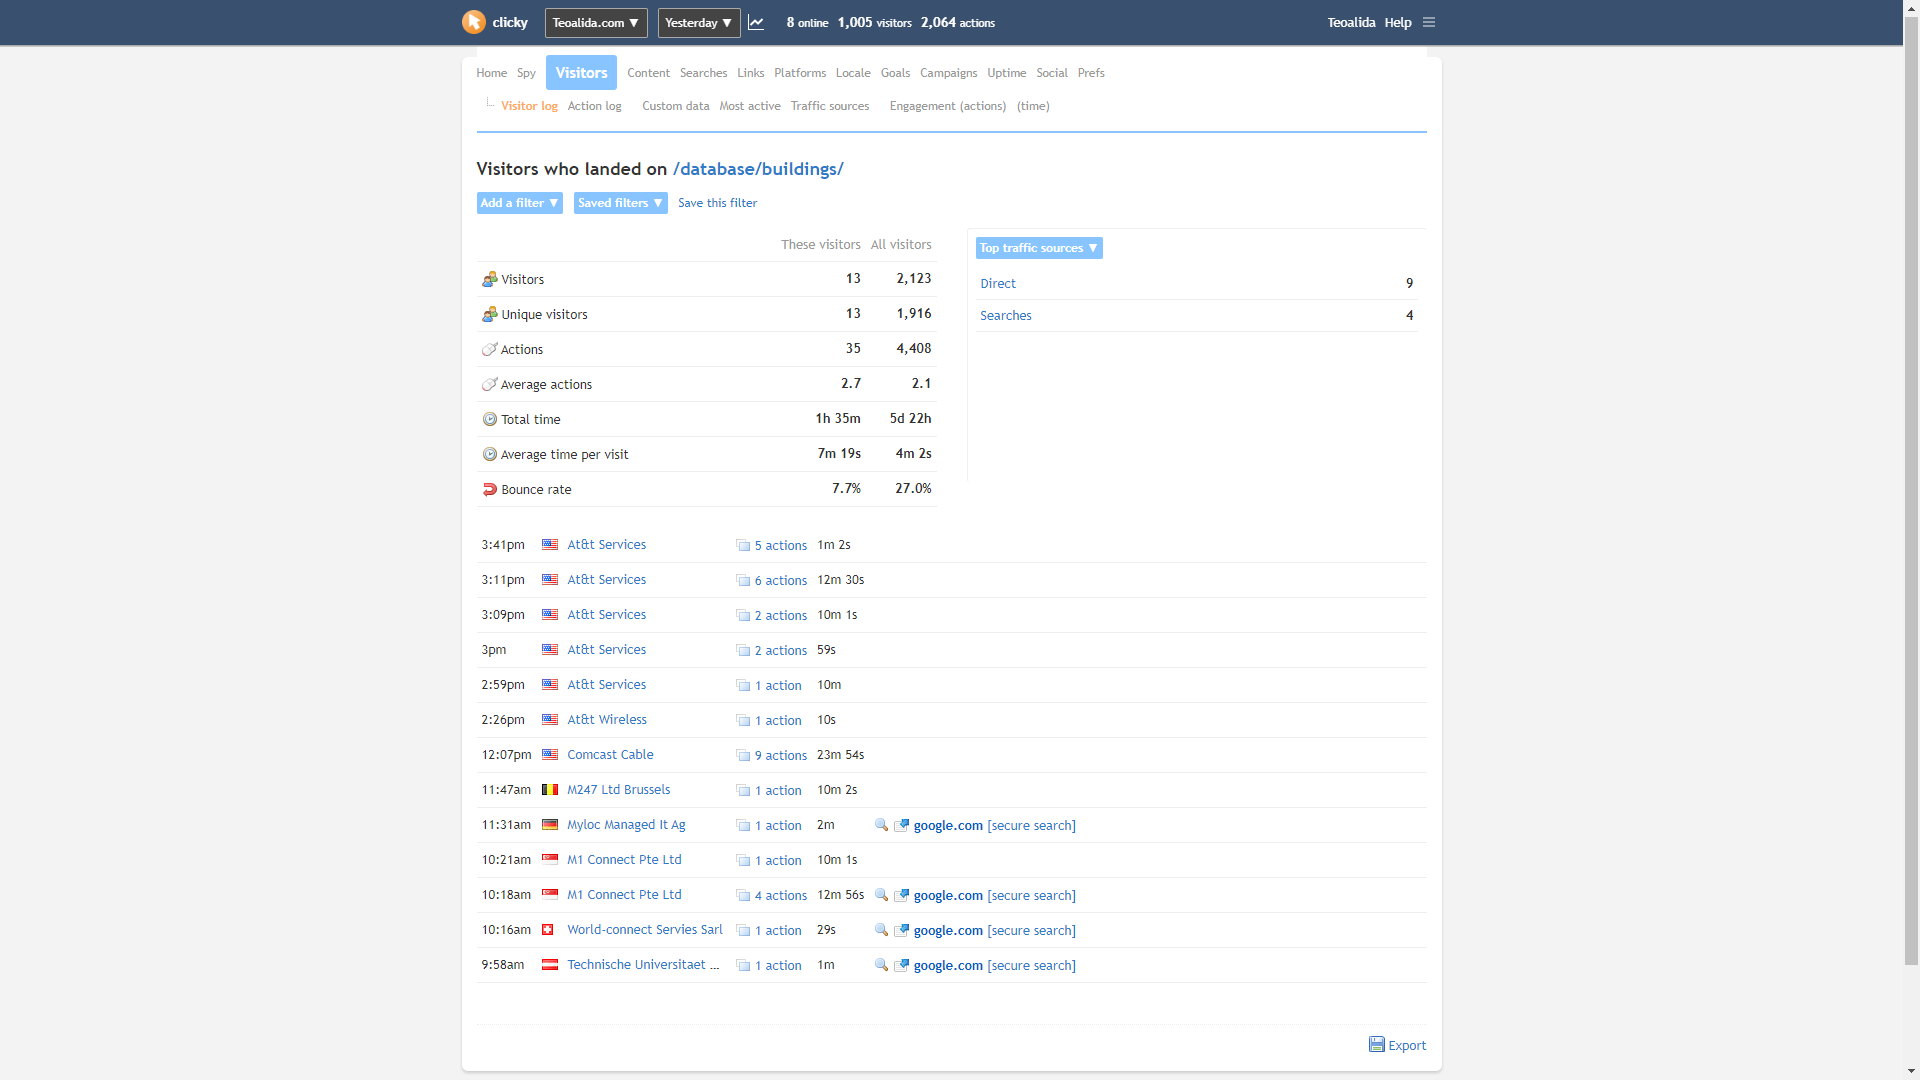Click the Singapore flag on the 10:21am visitor
Screen dimensions: 1920x1080
[550, 860]
